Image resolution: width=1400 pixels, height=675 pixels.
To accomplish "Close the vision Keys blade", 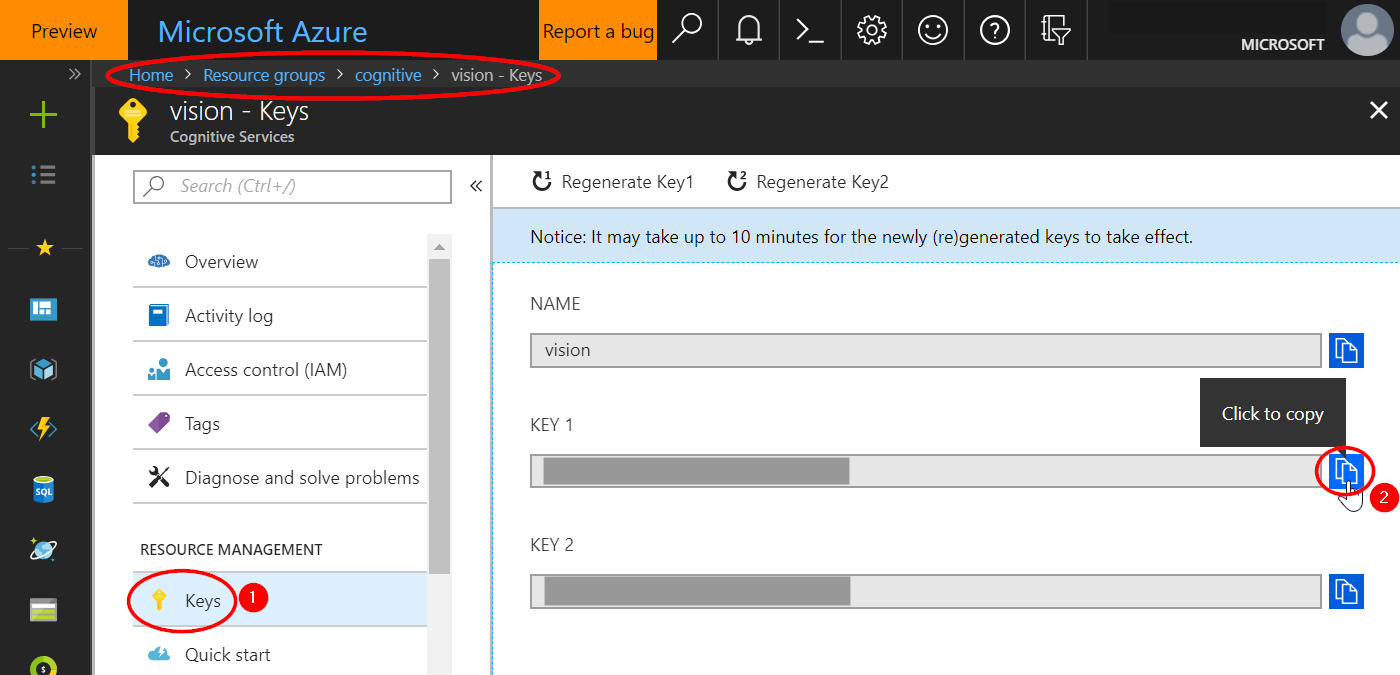I will pyautogui.click(x=1378, y=110).
